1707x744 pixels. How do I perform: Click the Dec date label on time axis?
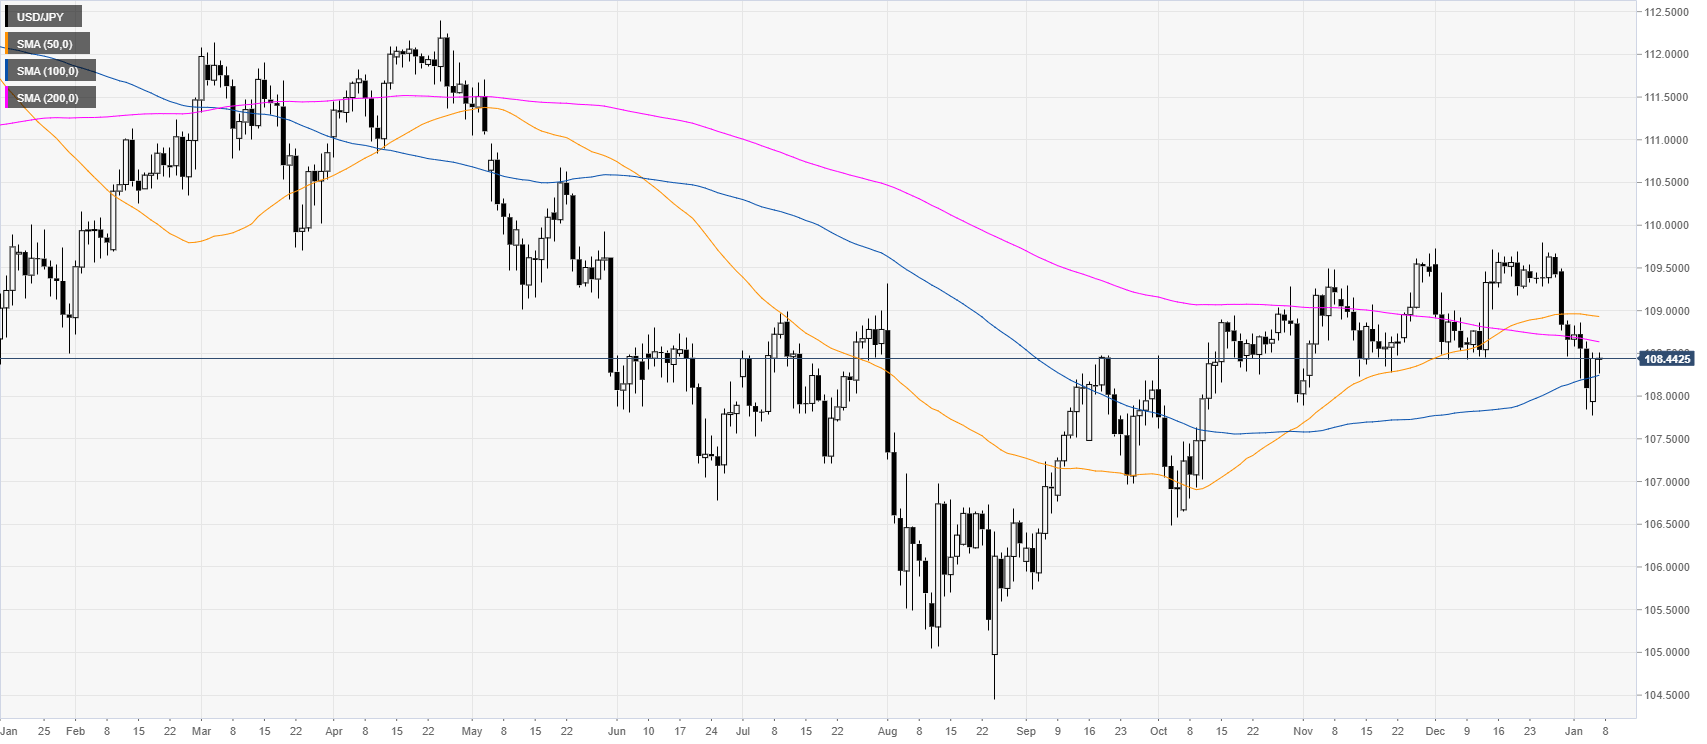1435,731
